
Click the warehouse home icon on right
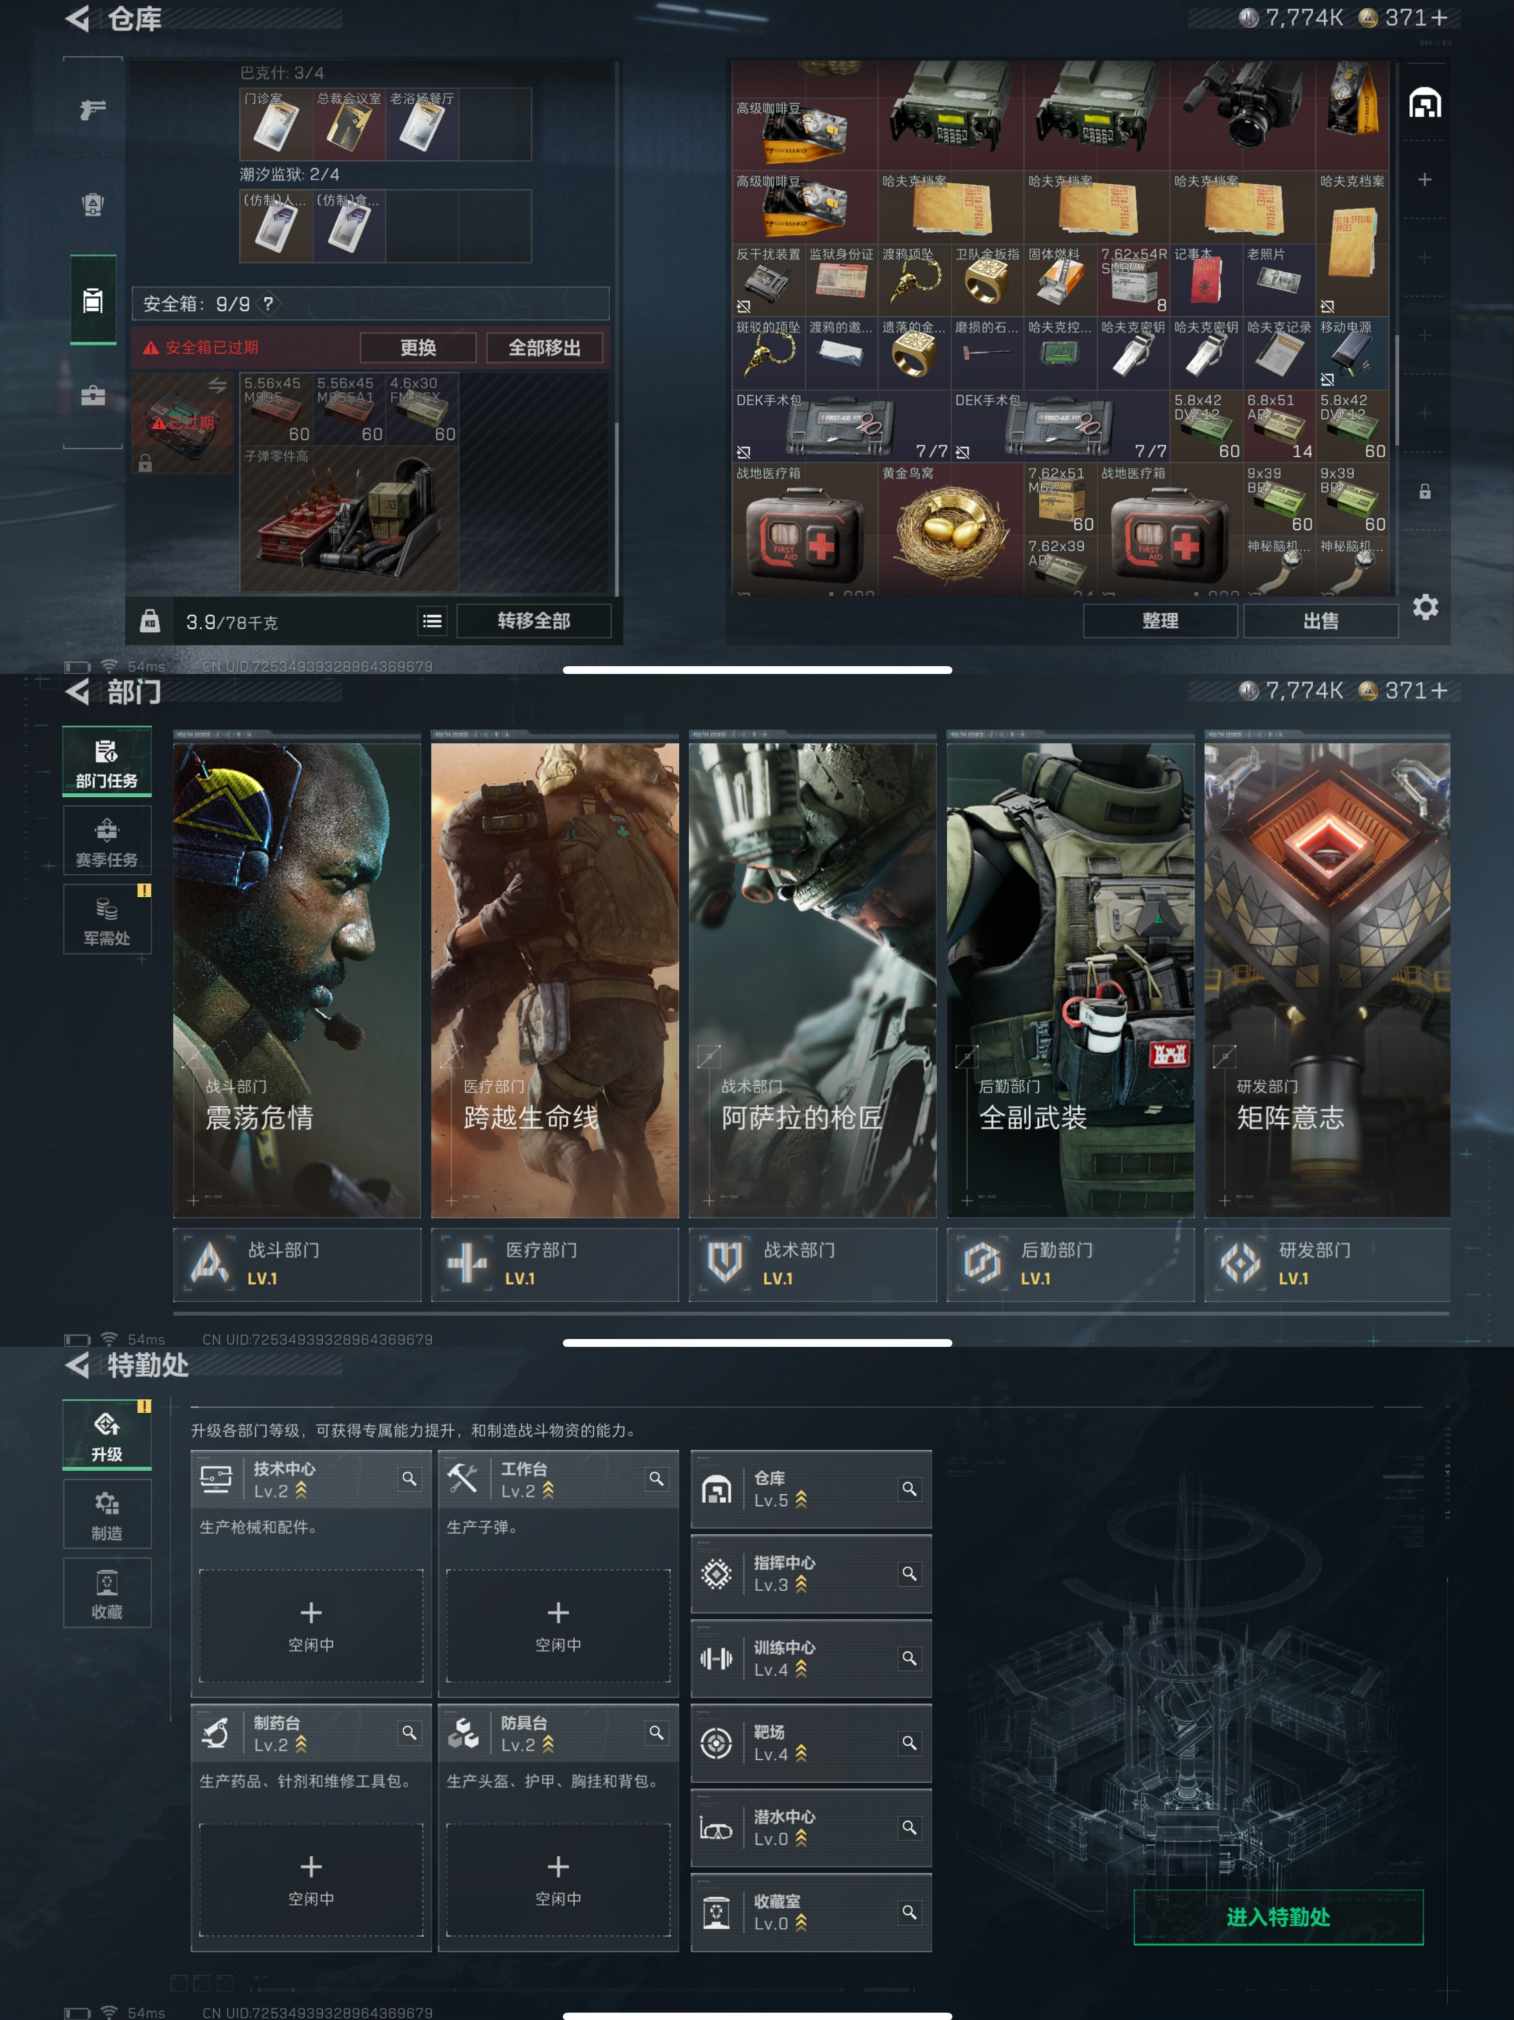1425,103
